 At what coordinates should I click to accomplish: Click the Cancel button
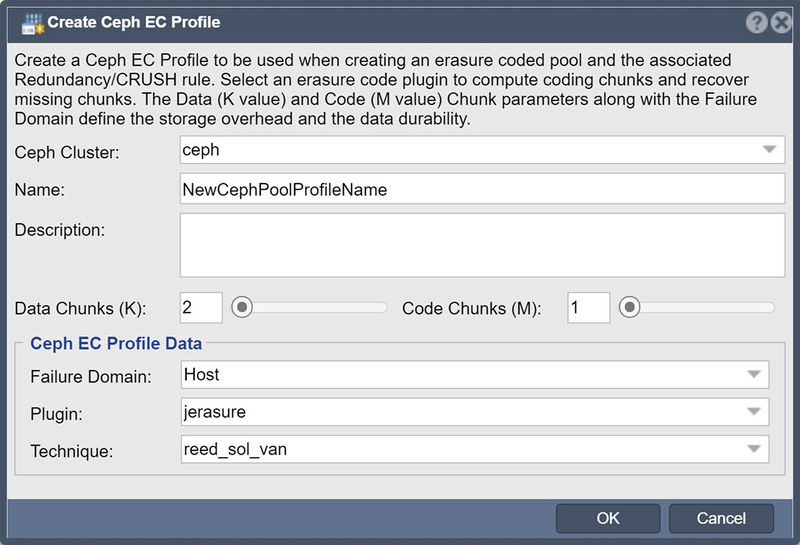[x=721, y=518]
